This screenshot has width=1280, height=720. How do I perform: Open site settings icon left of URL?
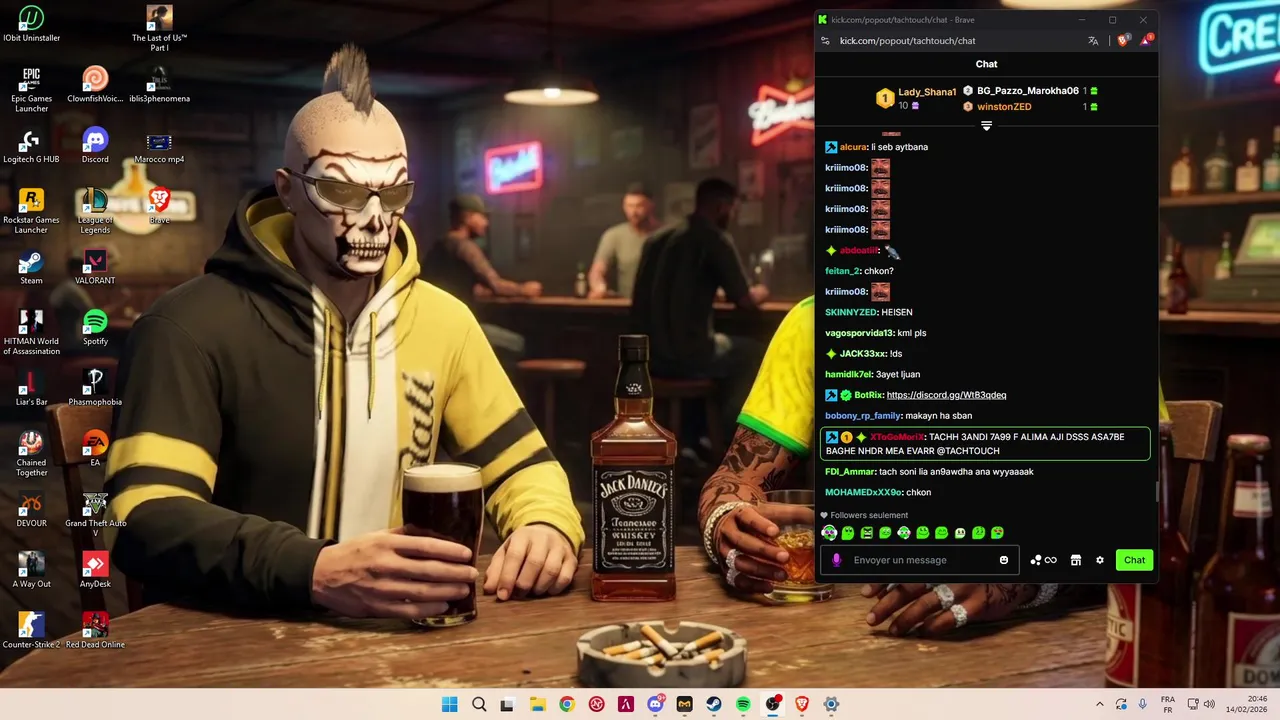[825, 41]
